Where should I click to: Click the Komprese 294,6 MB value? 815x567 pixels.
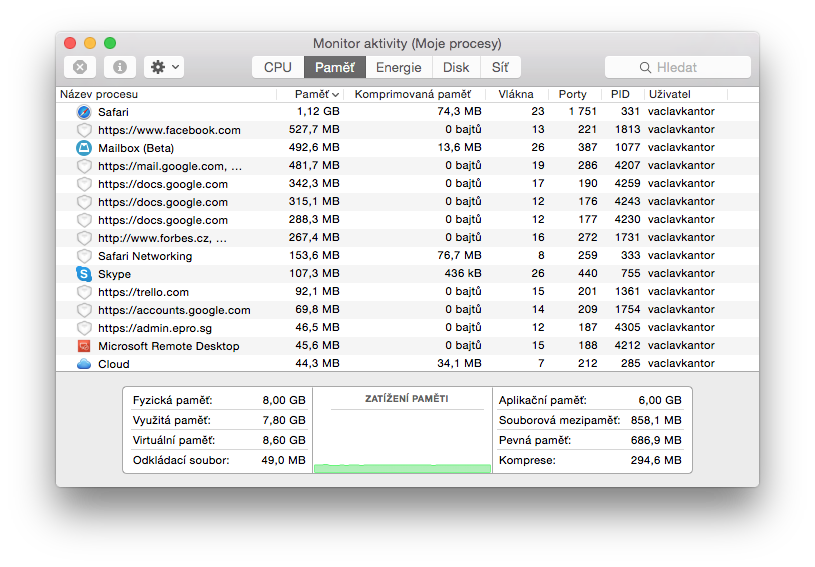pos(656,460)
